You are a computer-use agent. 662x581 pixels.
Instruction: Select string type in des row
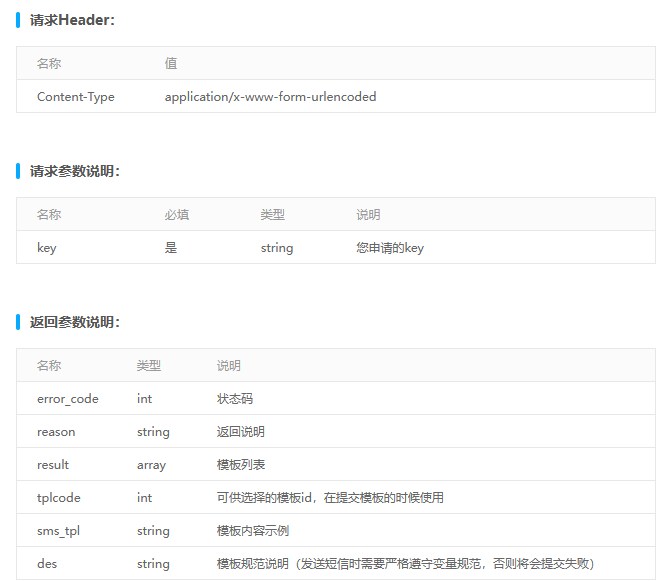(x=153, y=564)
